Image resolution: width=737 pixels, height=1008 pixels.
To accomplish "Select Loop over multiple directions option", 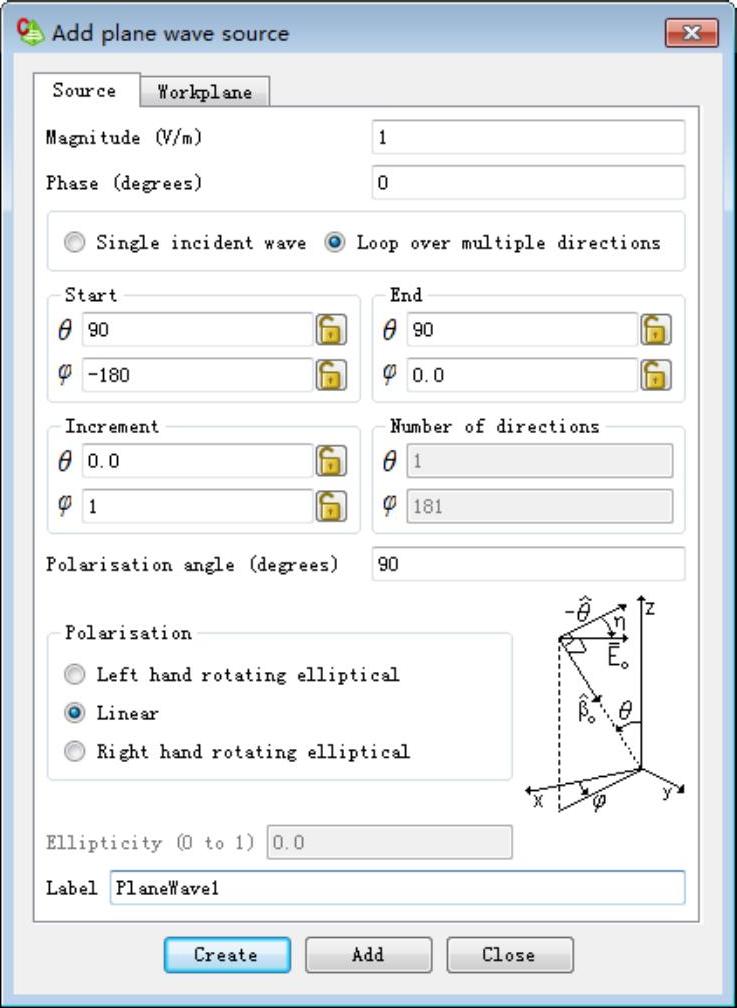I will [335, 242].
